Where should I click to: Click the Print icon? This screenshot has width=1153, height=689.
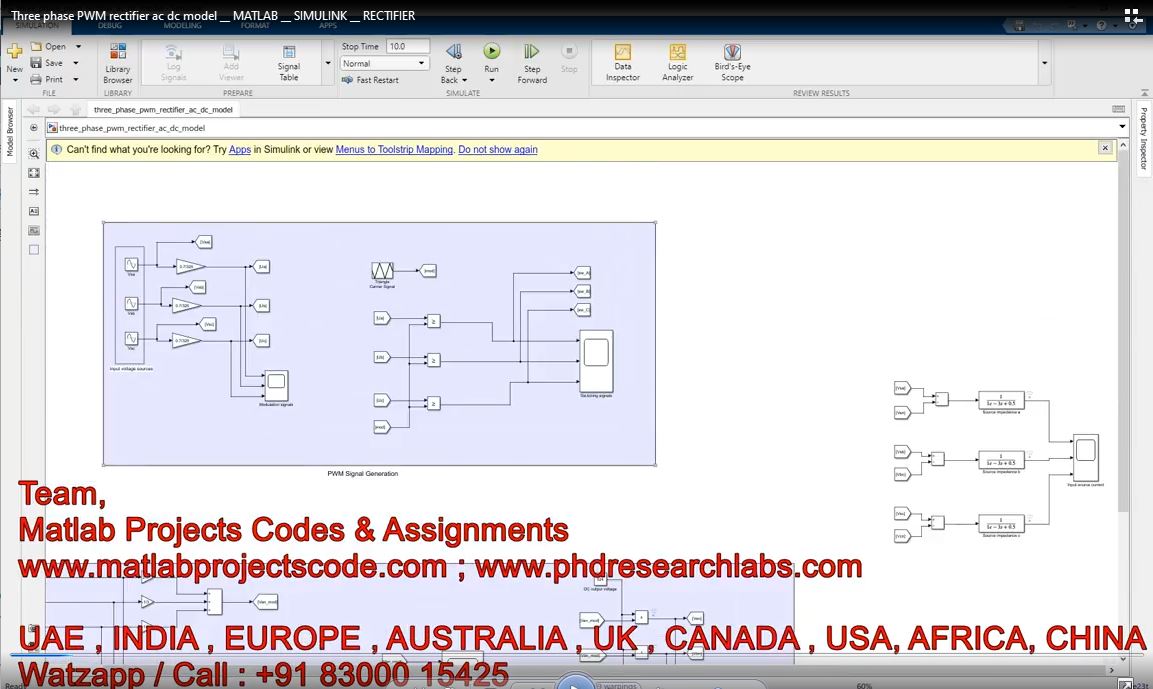36,79
